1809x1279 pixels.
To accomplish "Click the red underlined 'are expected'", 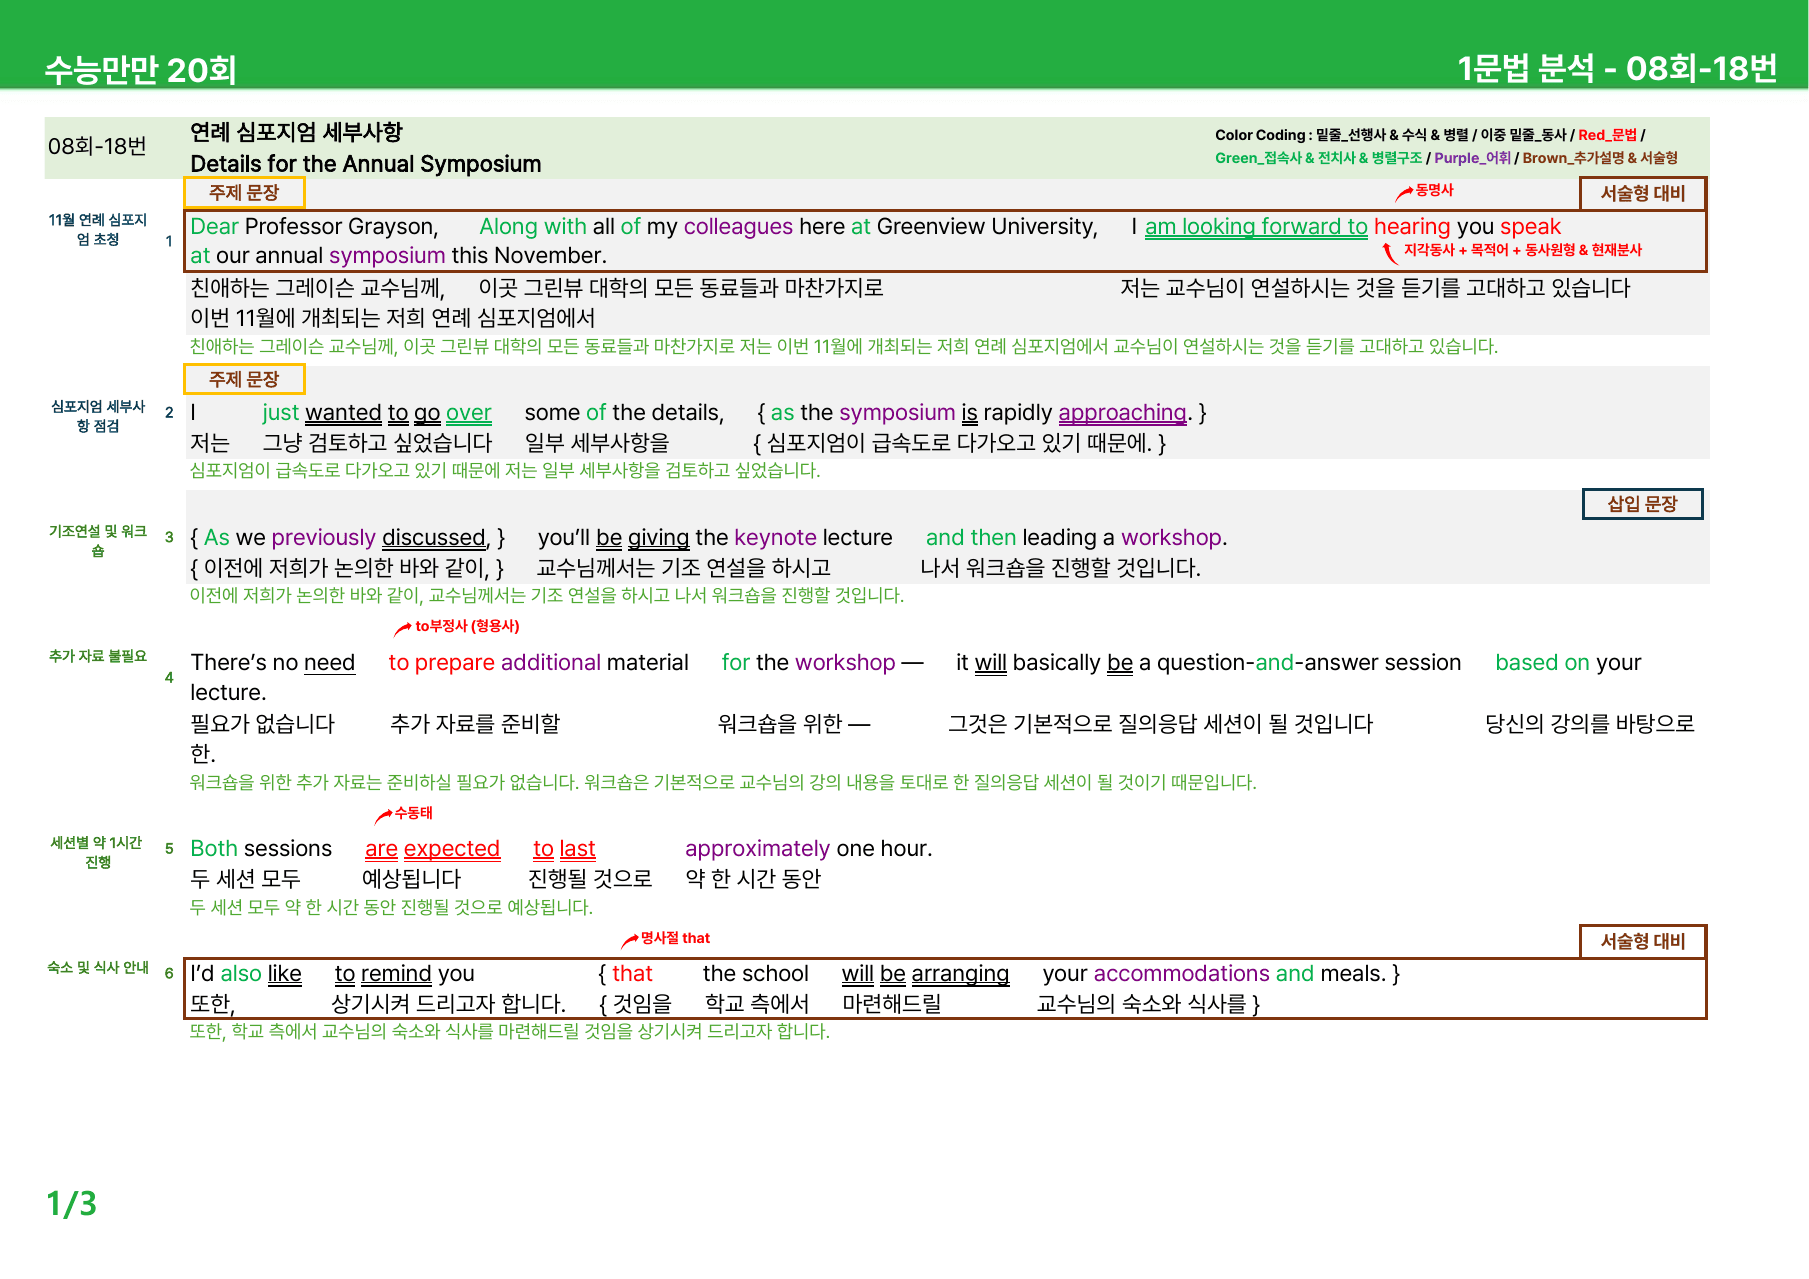I will (432, 849).
